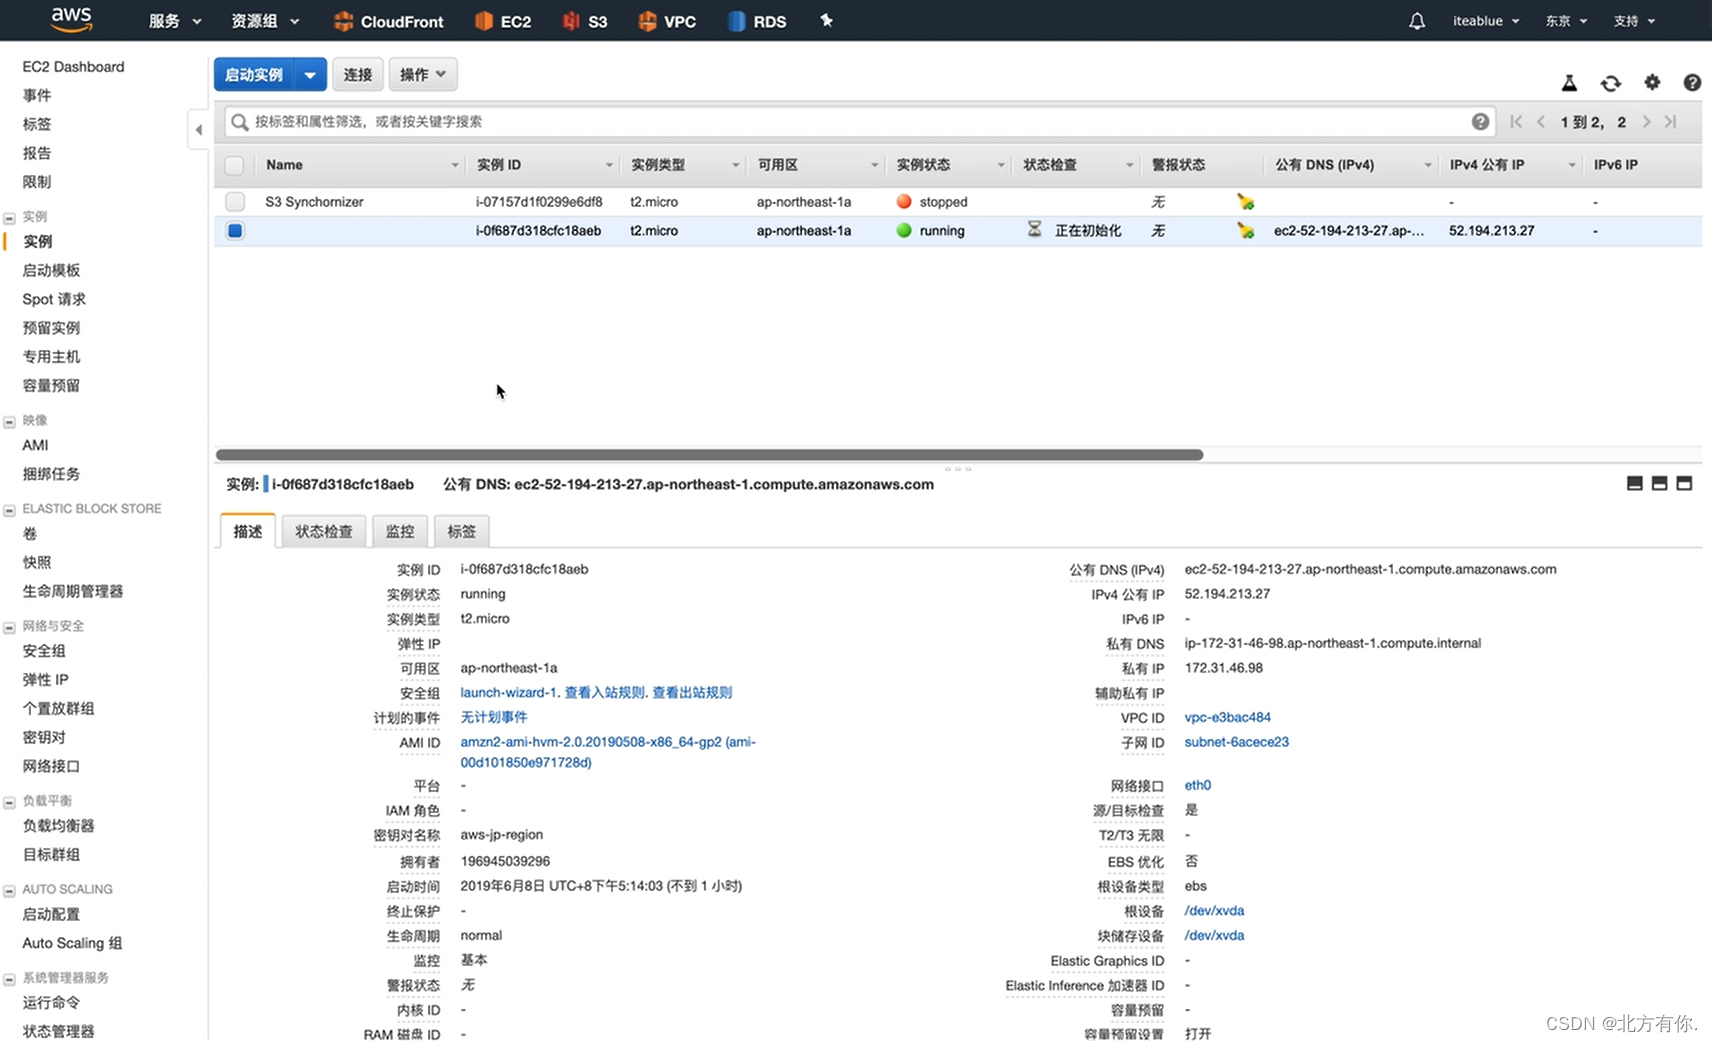
Task: Go to last page of instances
Action: coord(1671,121)
